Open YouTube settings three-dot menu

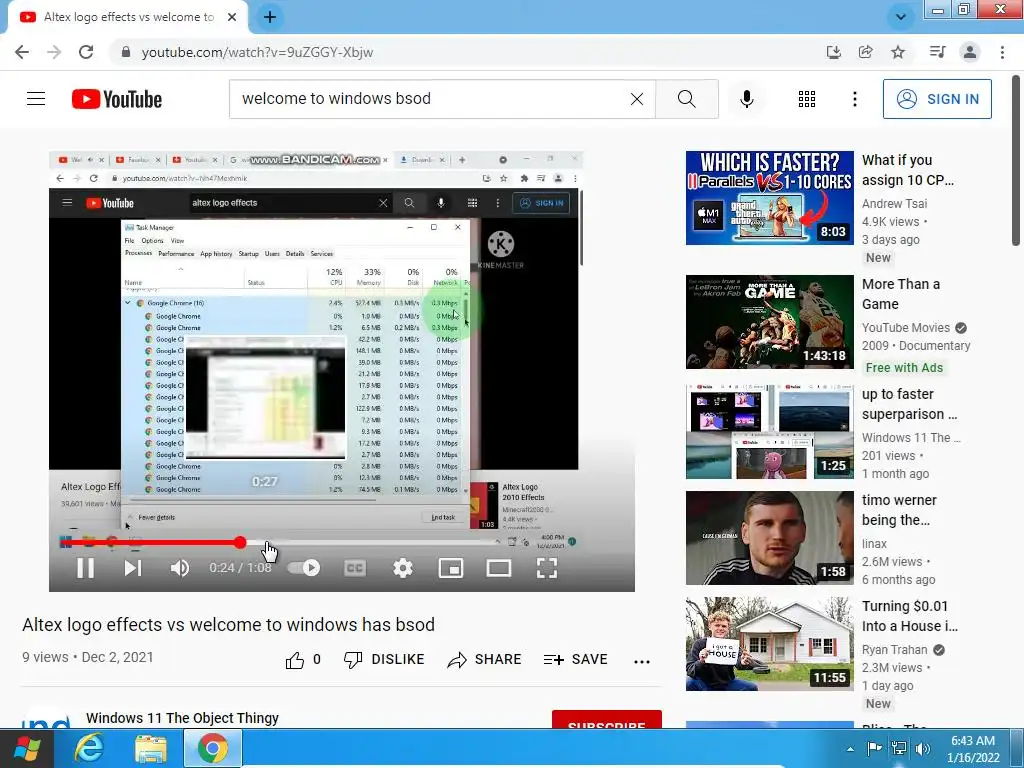[854, 99]
